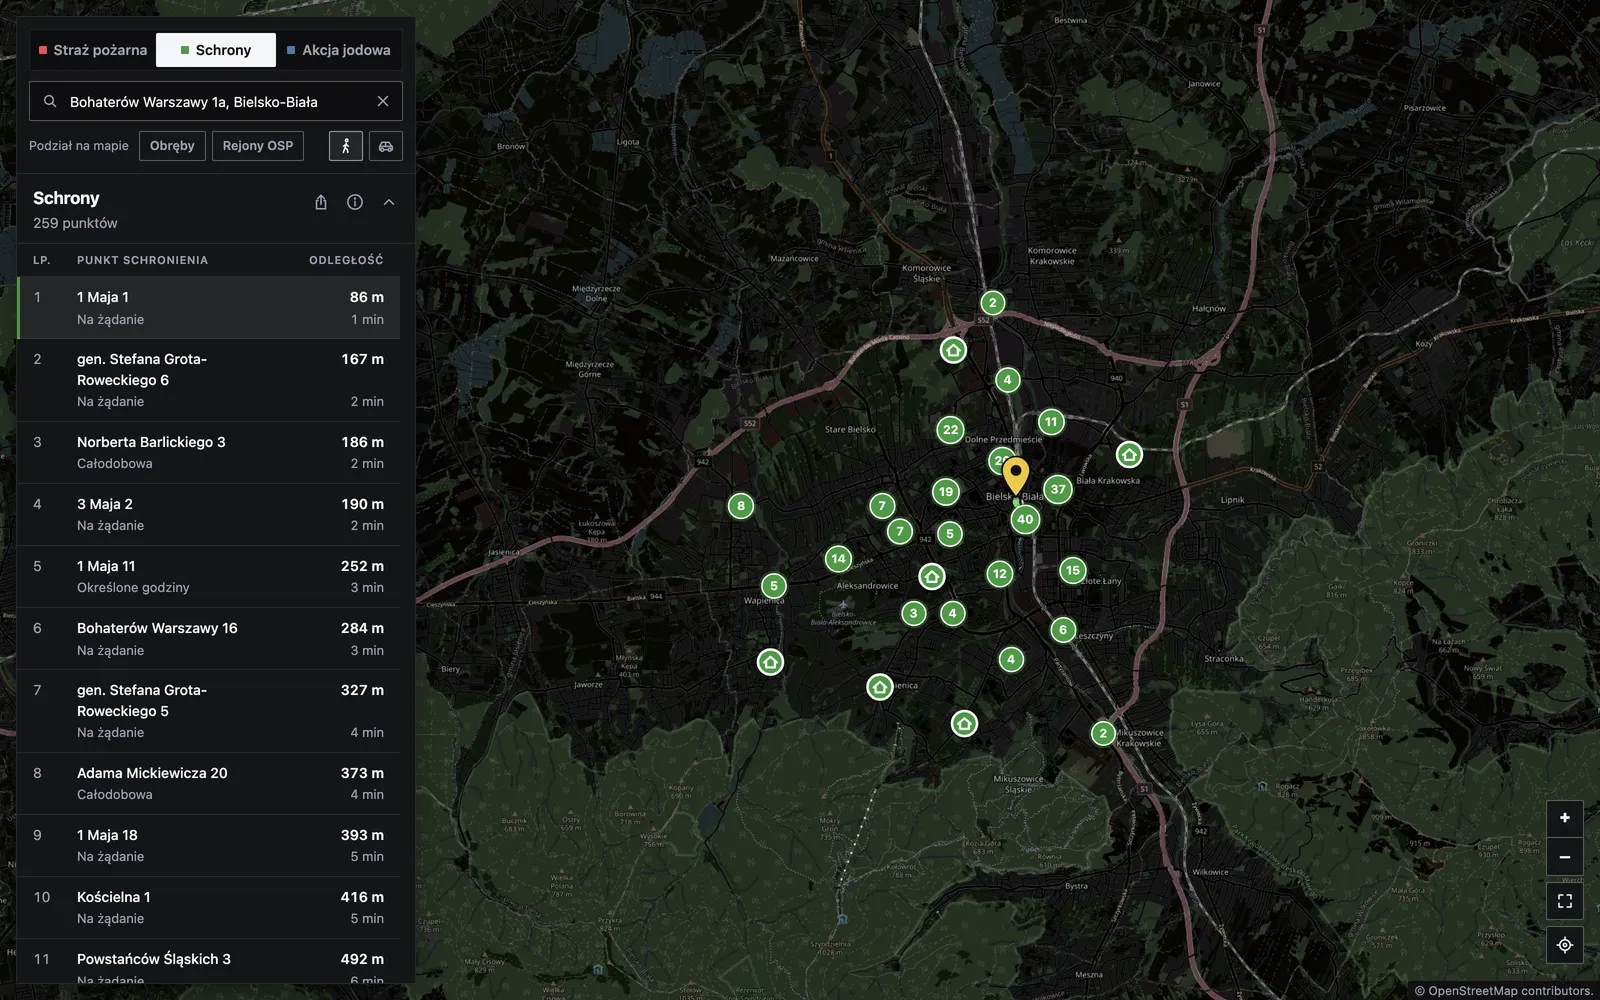Select walking travel mode
Image resolution: width=1600 pixels, height=1000 pixels.
tap(346, 146)
